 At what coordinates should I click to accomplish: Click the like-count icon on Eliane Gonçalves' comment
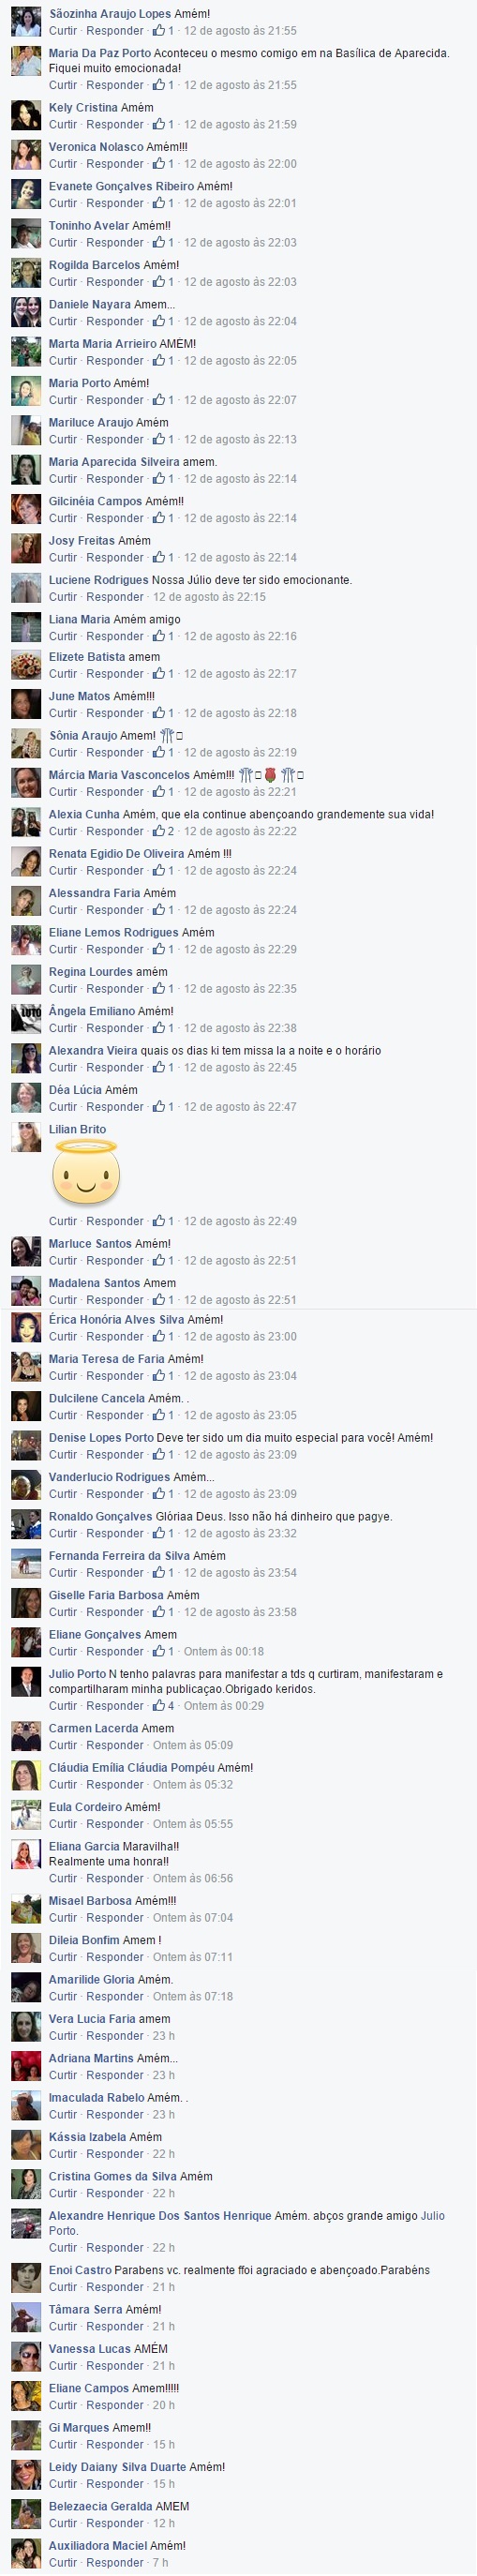pos(158,1652)
